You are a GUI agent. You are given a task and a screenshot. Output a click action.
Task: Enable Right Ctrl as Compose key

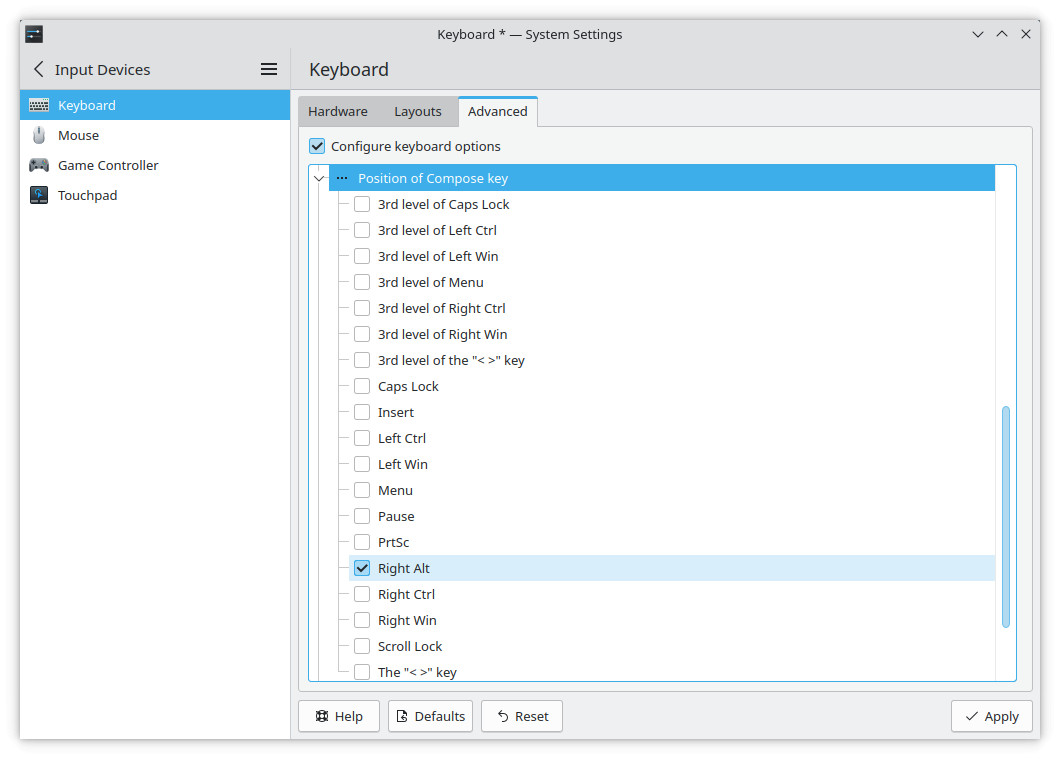pyautogui.click(x=362, y=595)
